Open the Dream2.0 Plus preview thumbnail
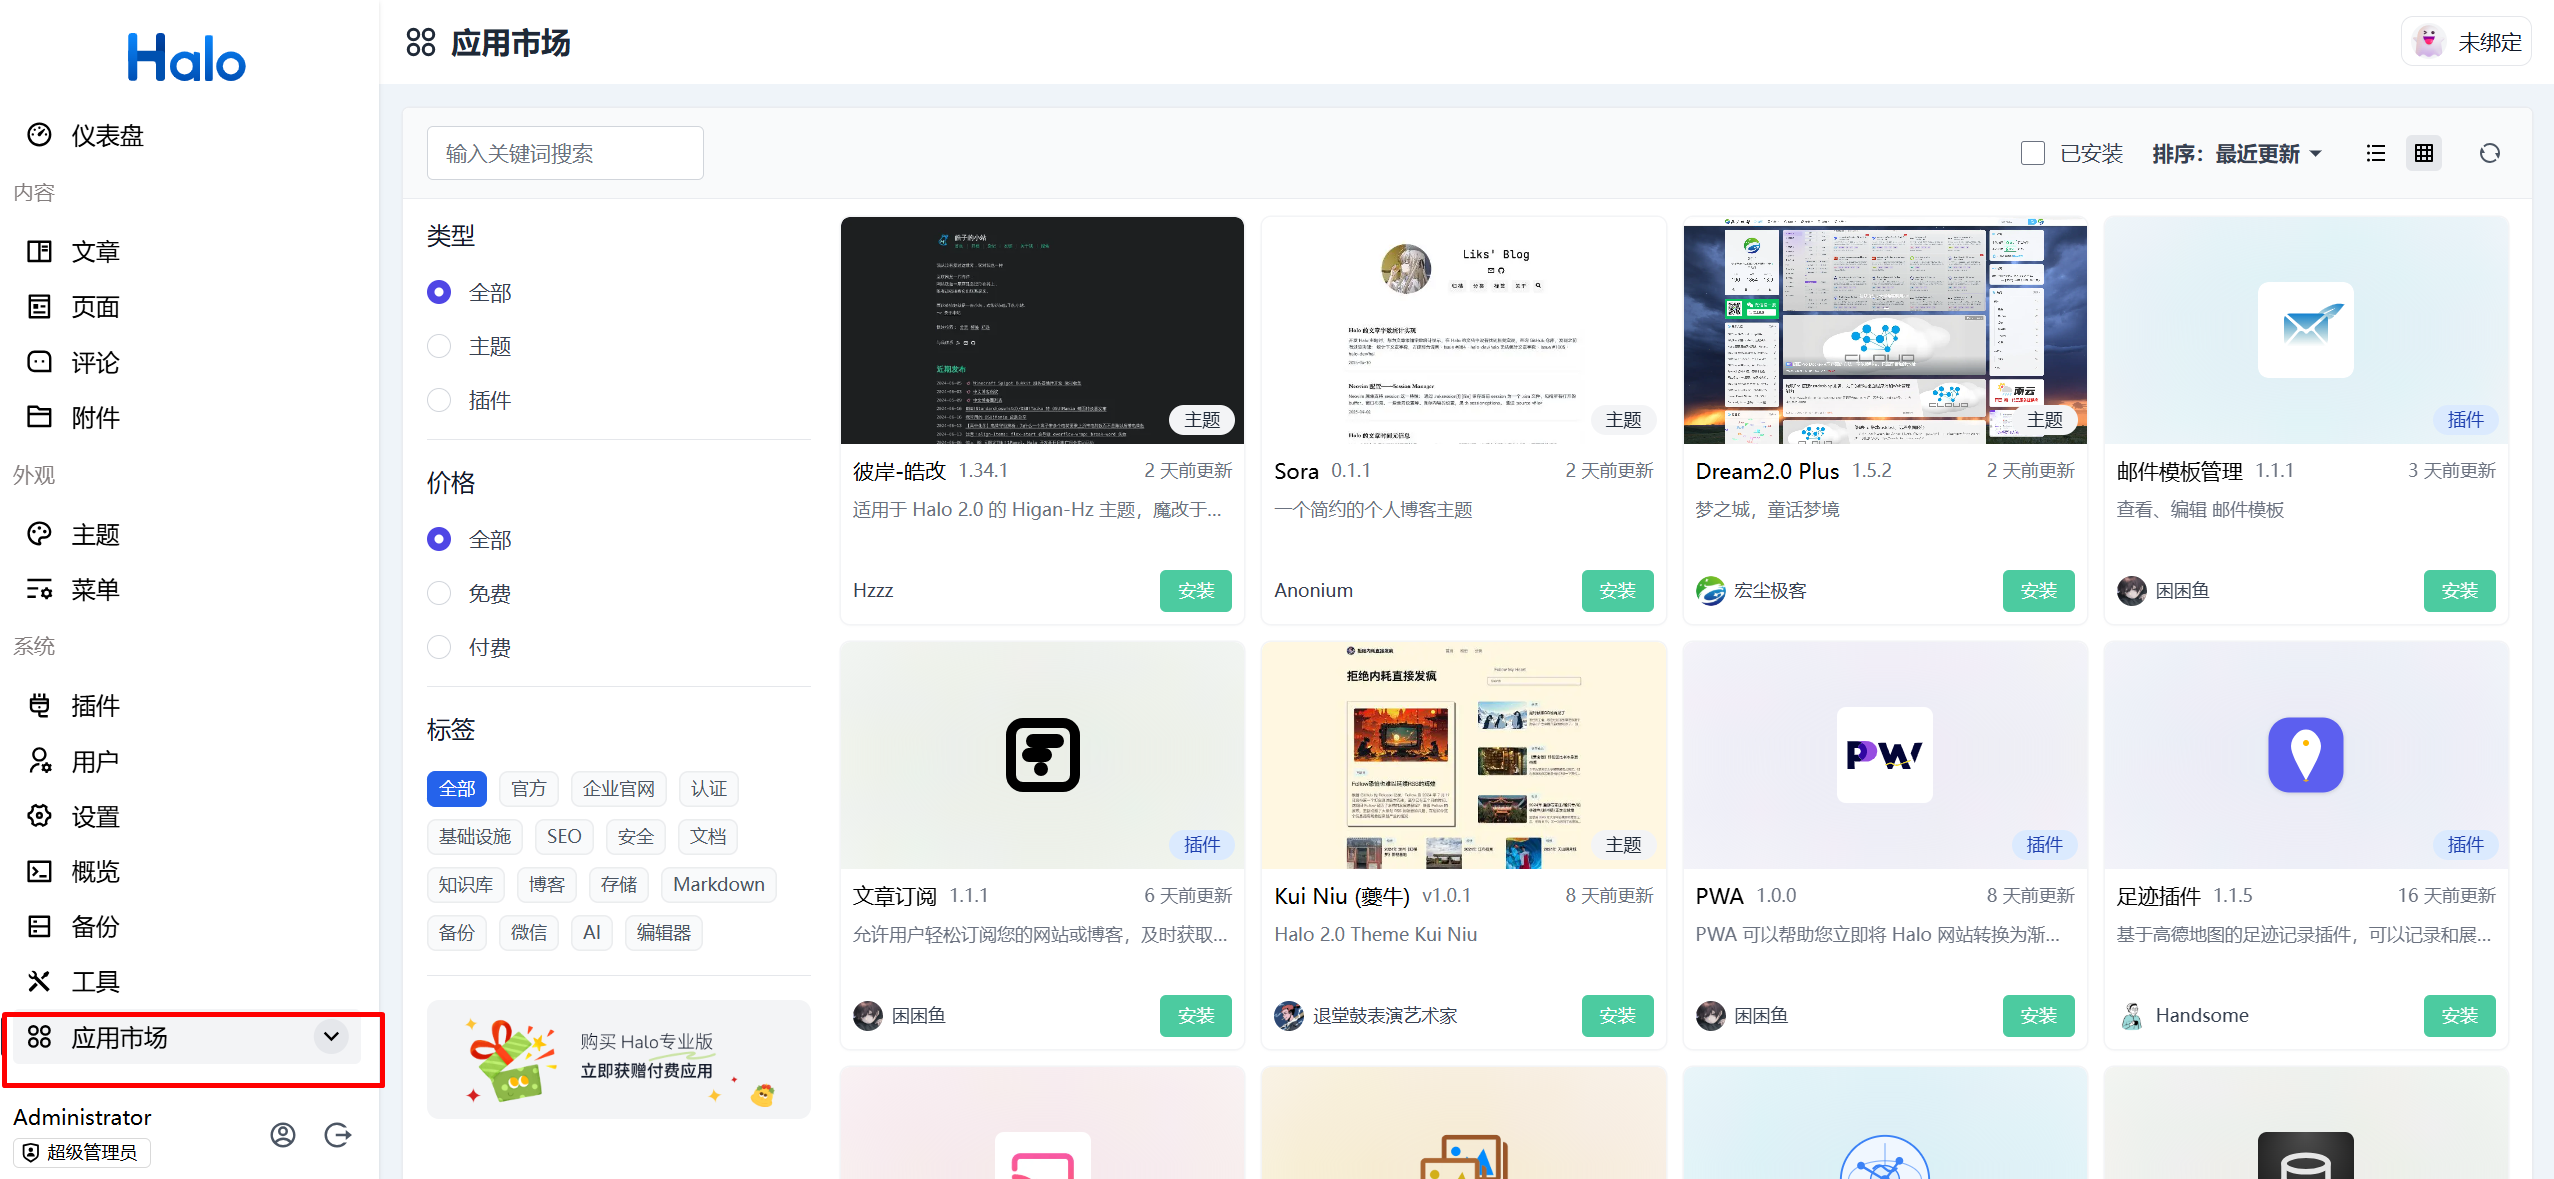The height and width of the screenshot is (1179, 2554). pos(1885,330)
